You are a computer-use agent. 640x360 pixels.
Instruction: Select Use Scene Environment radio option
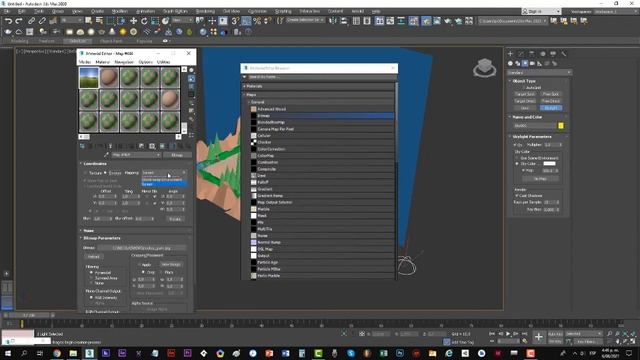(518, 158)
